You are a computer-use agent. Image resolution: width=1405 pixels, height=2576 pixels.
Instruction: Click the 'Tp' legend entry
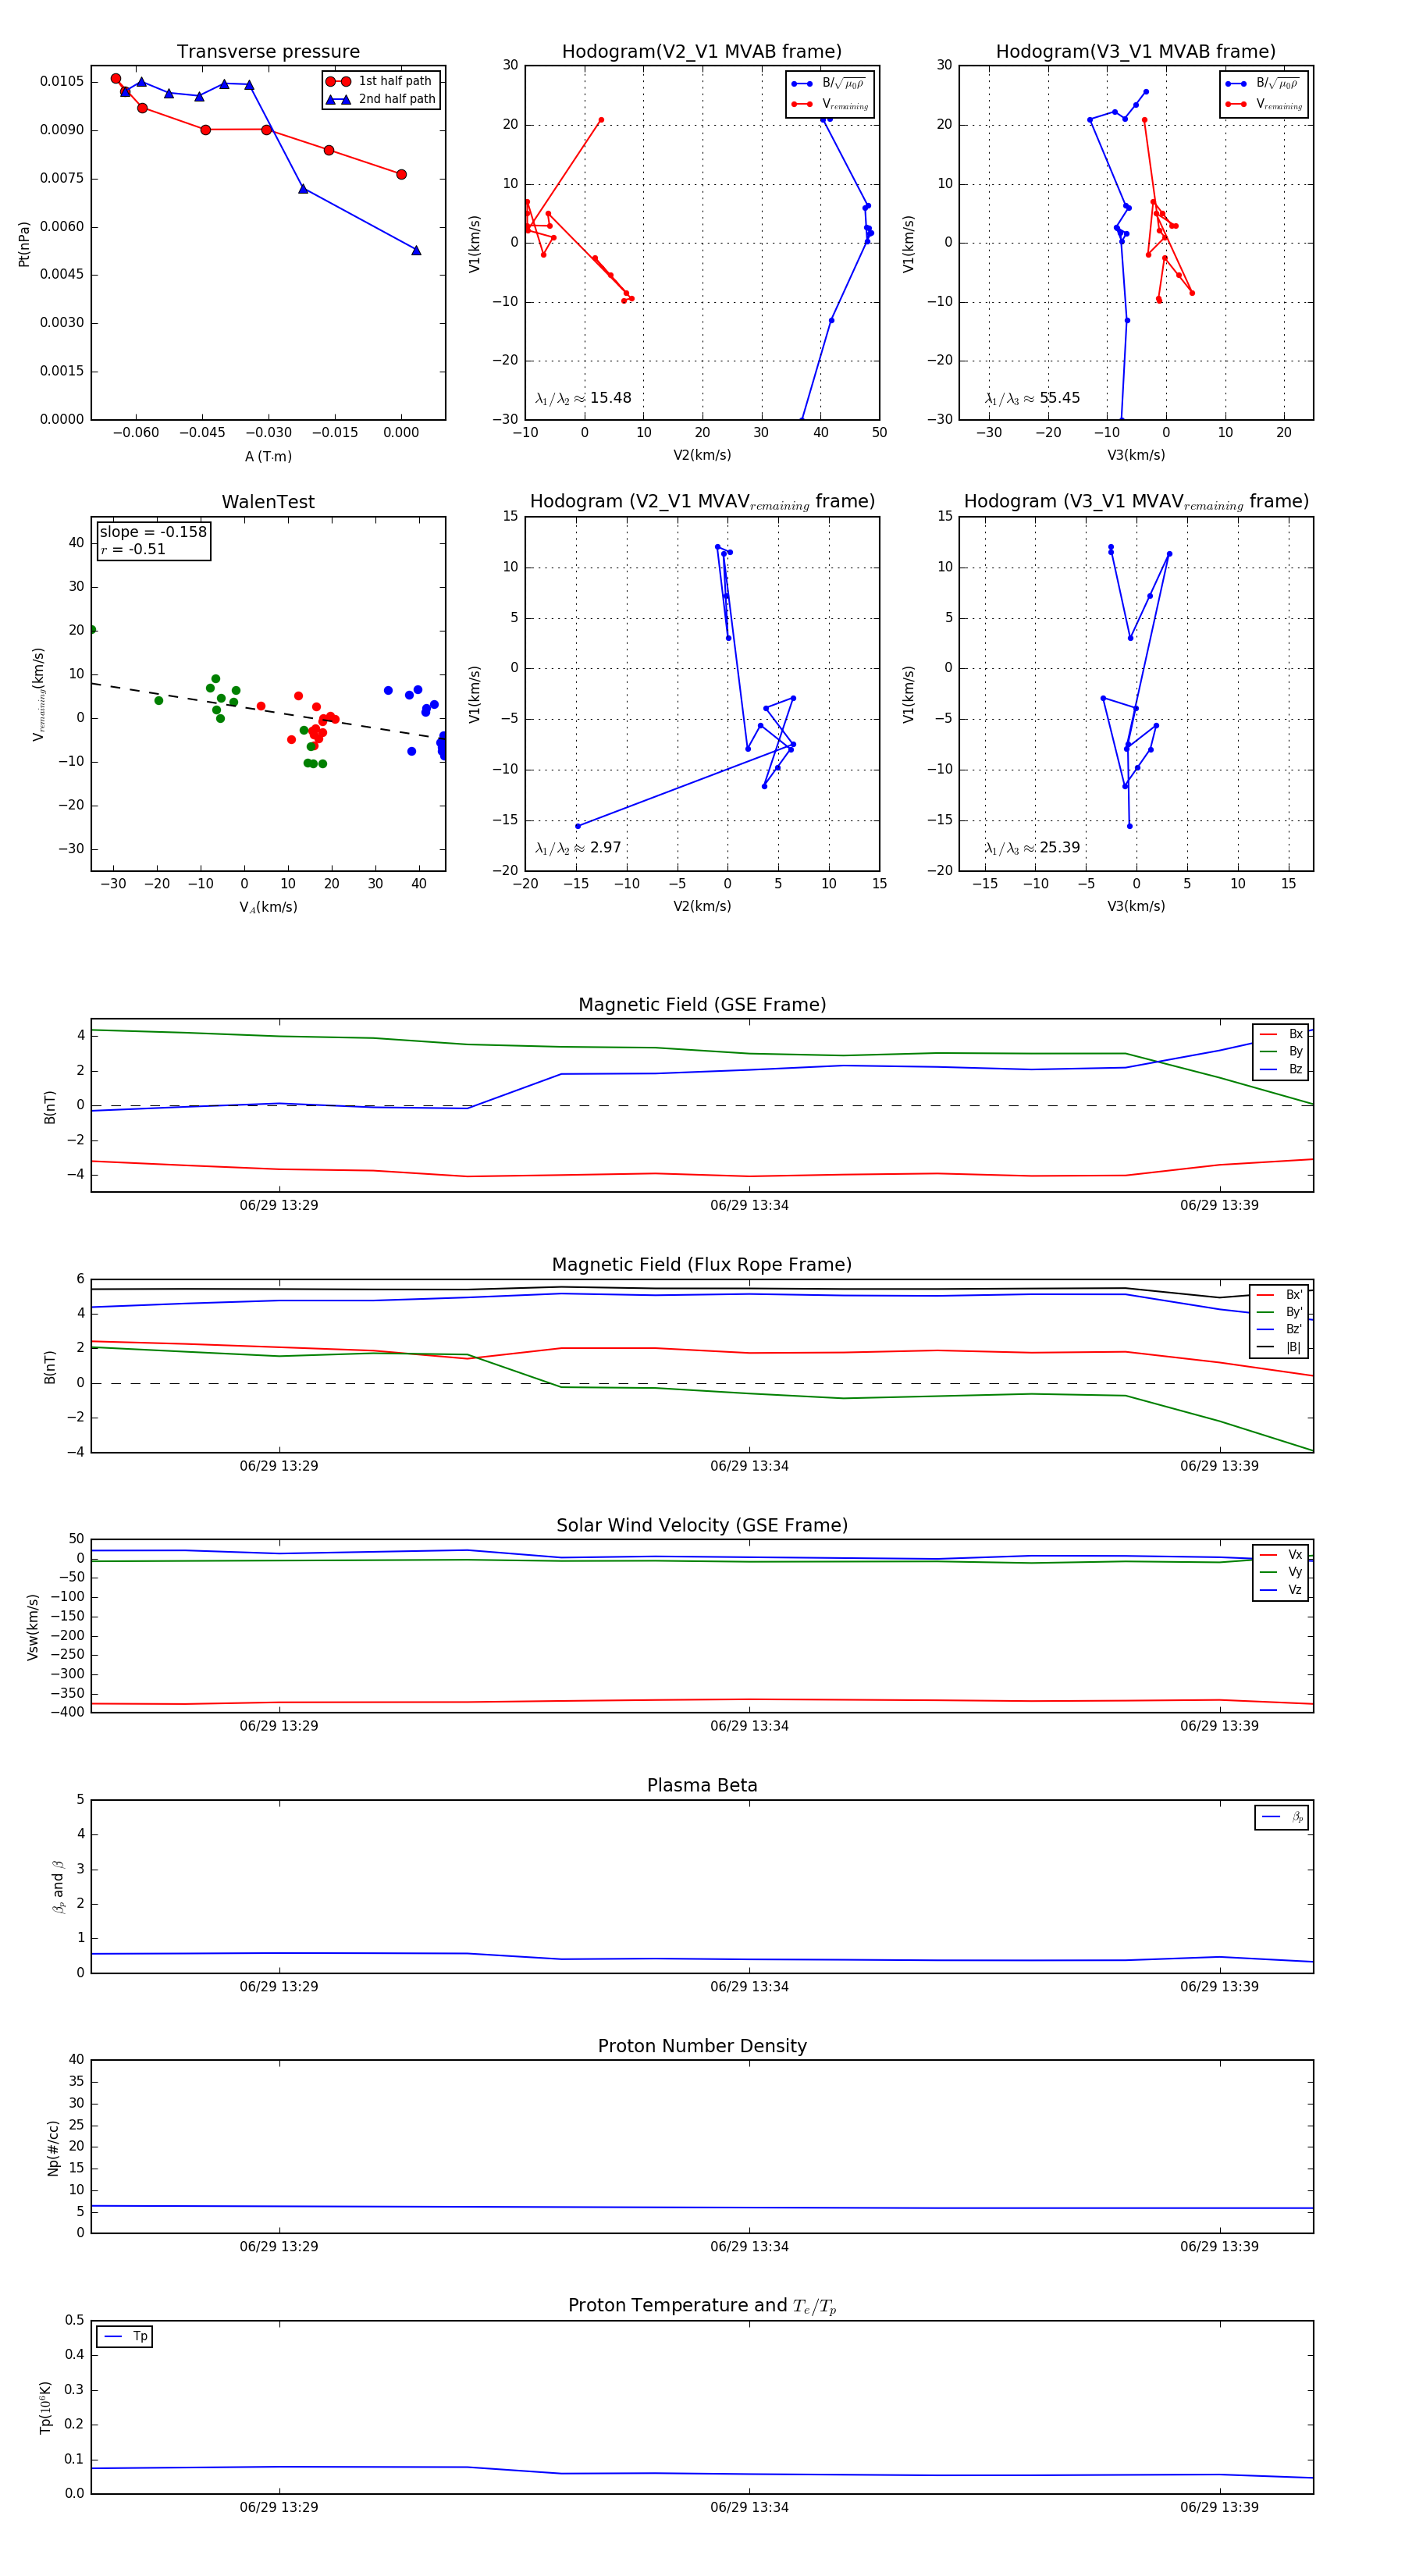126,2337
